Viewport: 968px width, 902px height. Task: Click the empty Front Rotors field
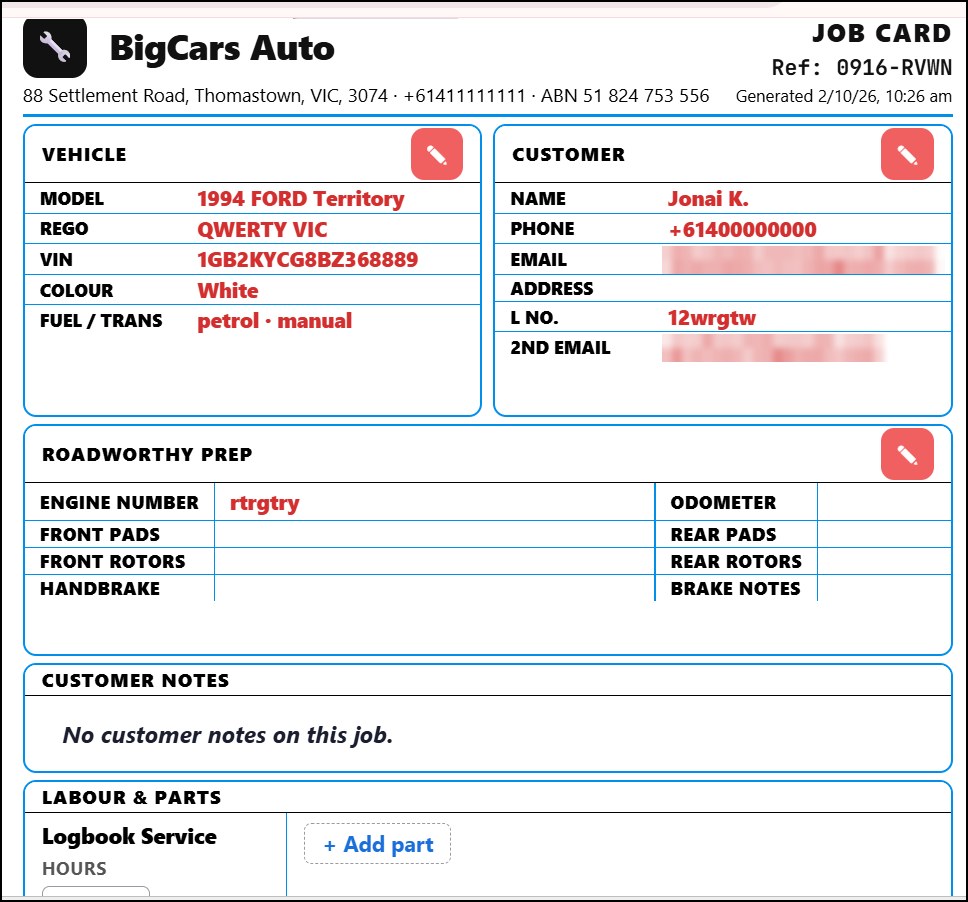point(435,561)
